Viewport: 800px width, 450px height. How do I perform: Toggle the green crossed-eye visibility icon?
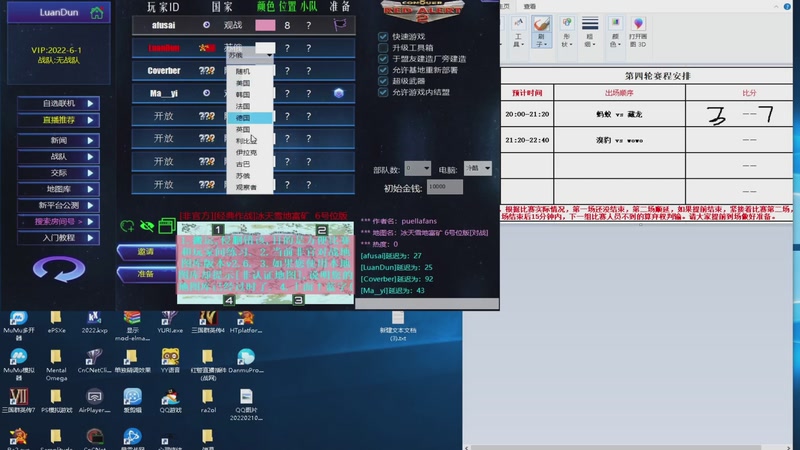[x=147, y=226]
